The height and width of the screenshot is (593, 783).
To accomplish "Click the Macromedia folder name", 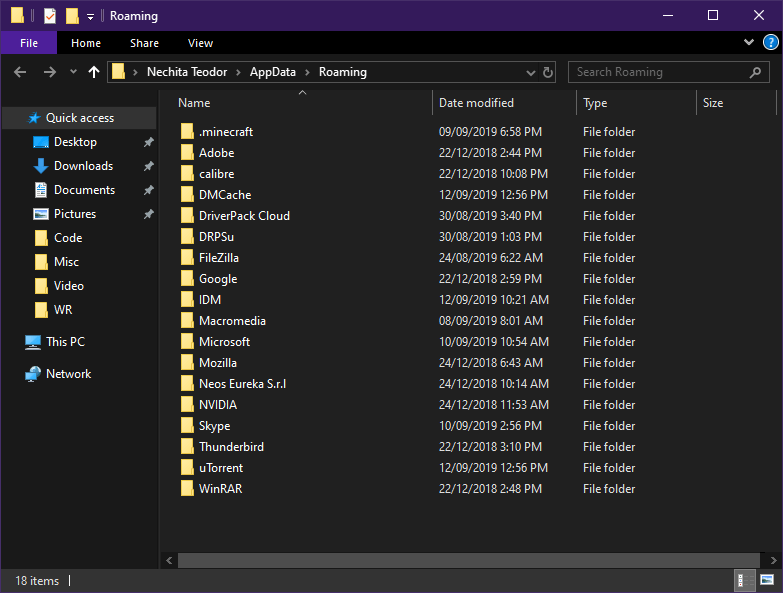I will tap(232, 321).
